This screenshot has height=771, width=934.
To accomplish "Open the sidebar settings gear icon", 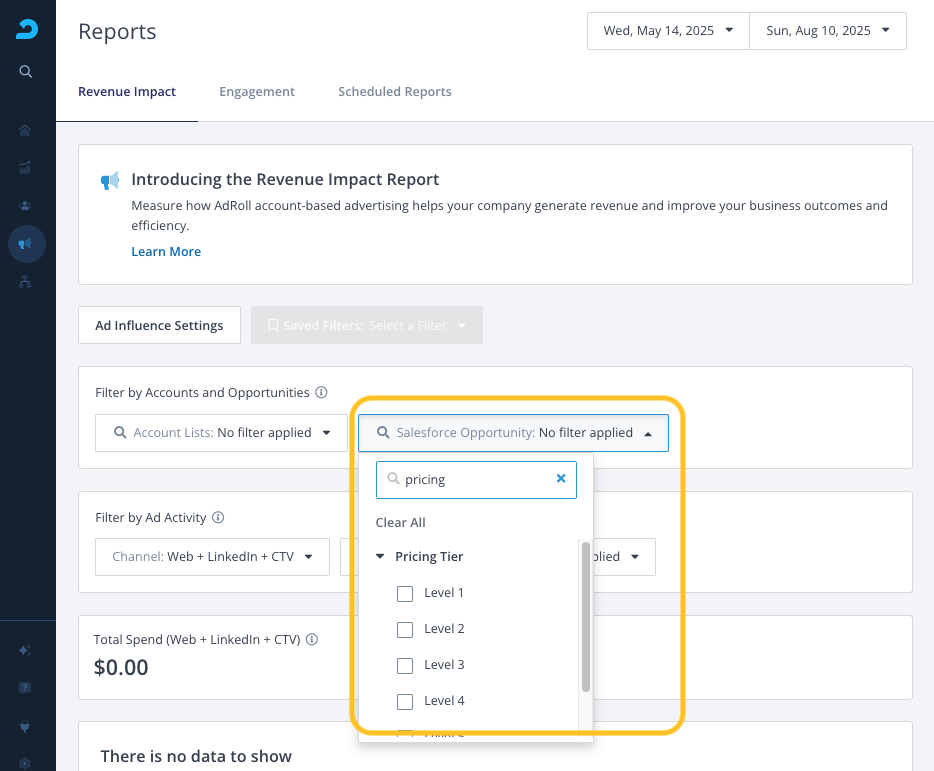I will pyautogui.click(x=24, y=763).
